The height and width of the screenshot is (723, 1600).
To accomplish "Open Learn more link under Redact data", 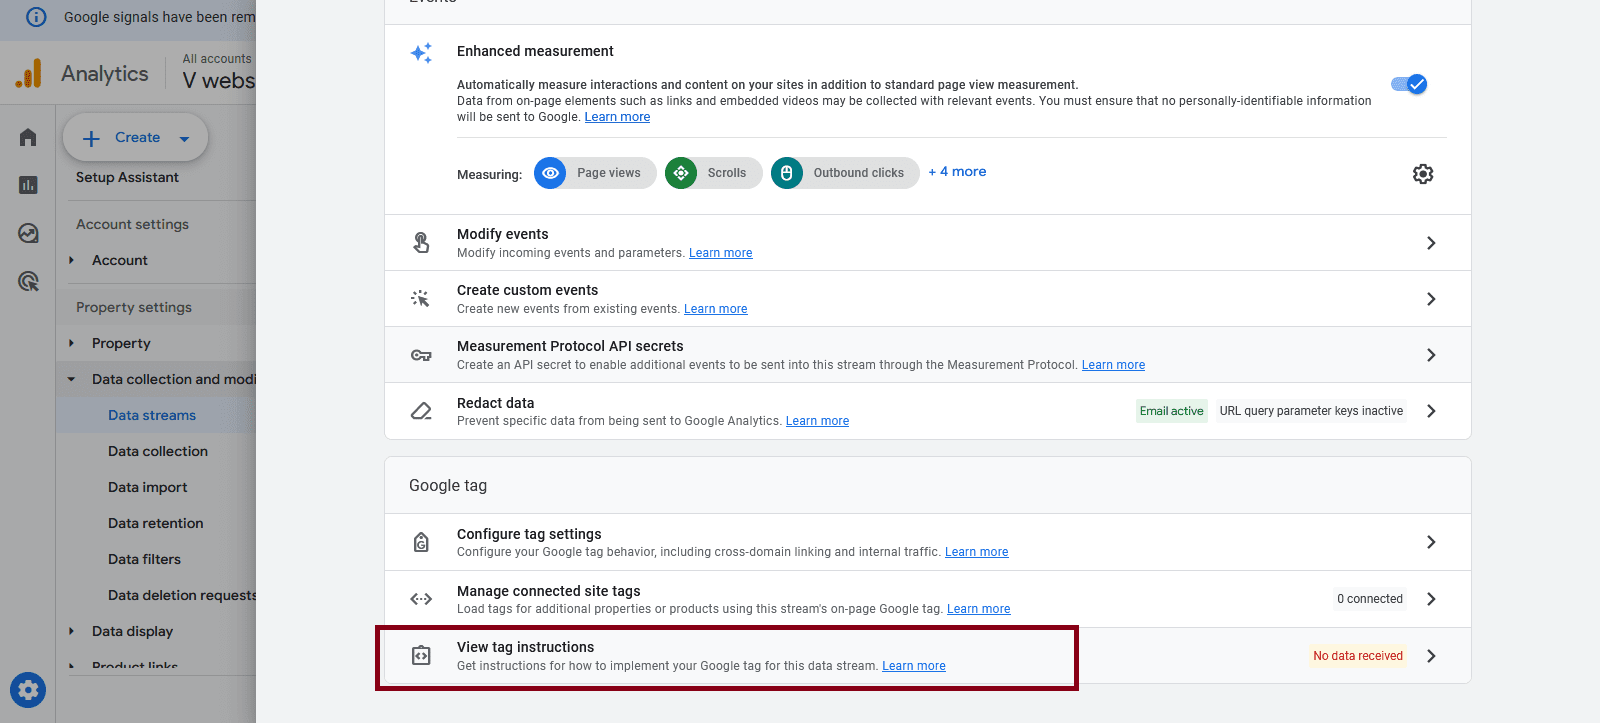I will (817, 421).
